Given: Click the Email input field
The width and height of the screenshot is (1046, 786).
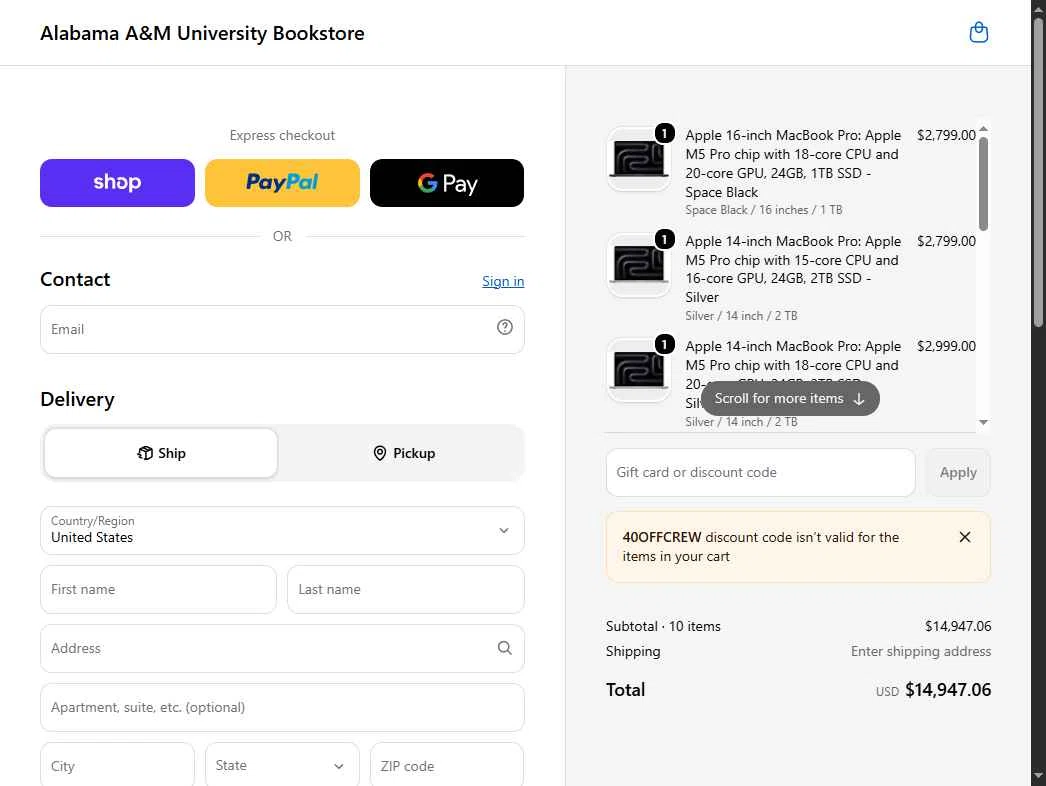Looking at the screenshot, I should [282, 330].
